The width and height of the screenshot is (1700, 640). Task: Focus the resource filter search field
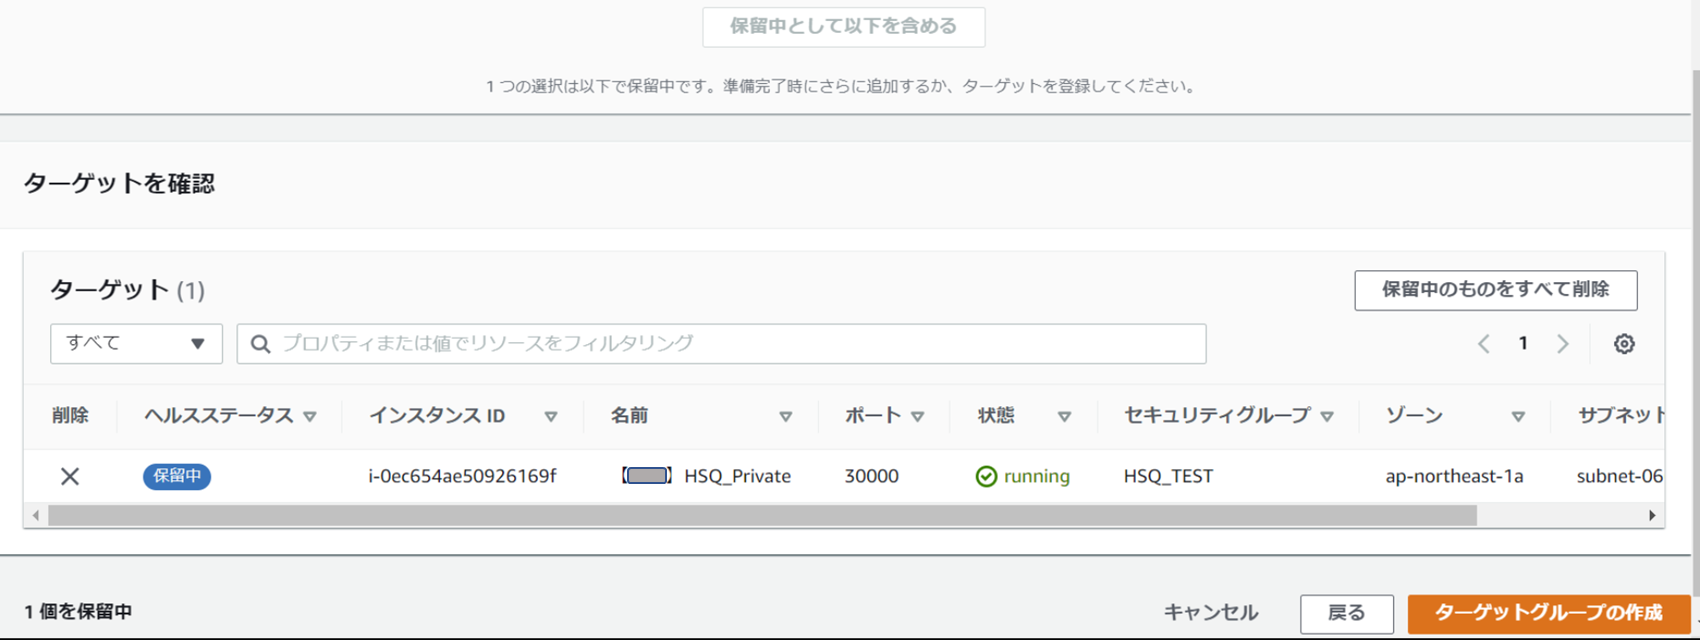pyautogui.click(x=721, y=344)
